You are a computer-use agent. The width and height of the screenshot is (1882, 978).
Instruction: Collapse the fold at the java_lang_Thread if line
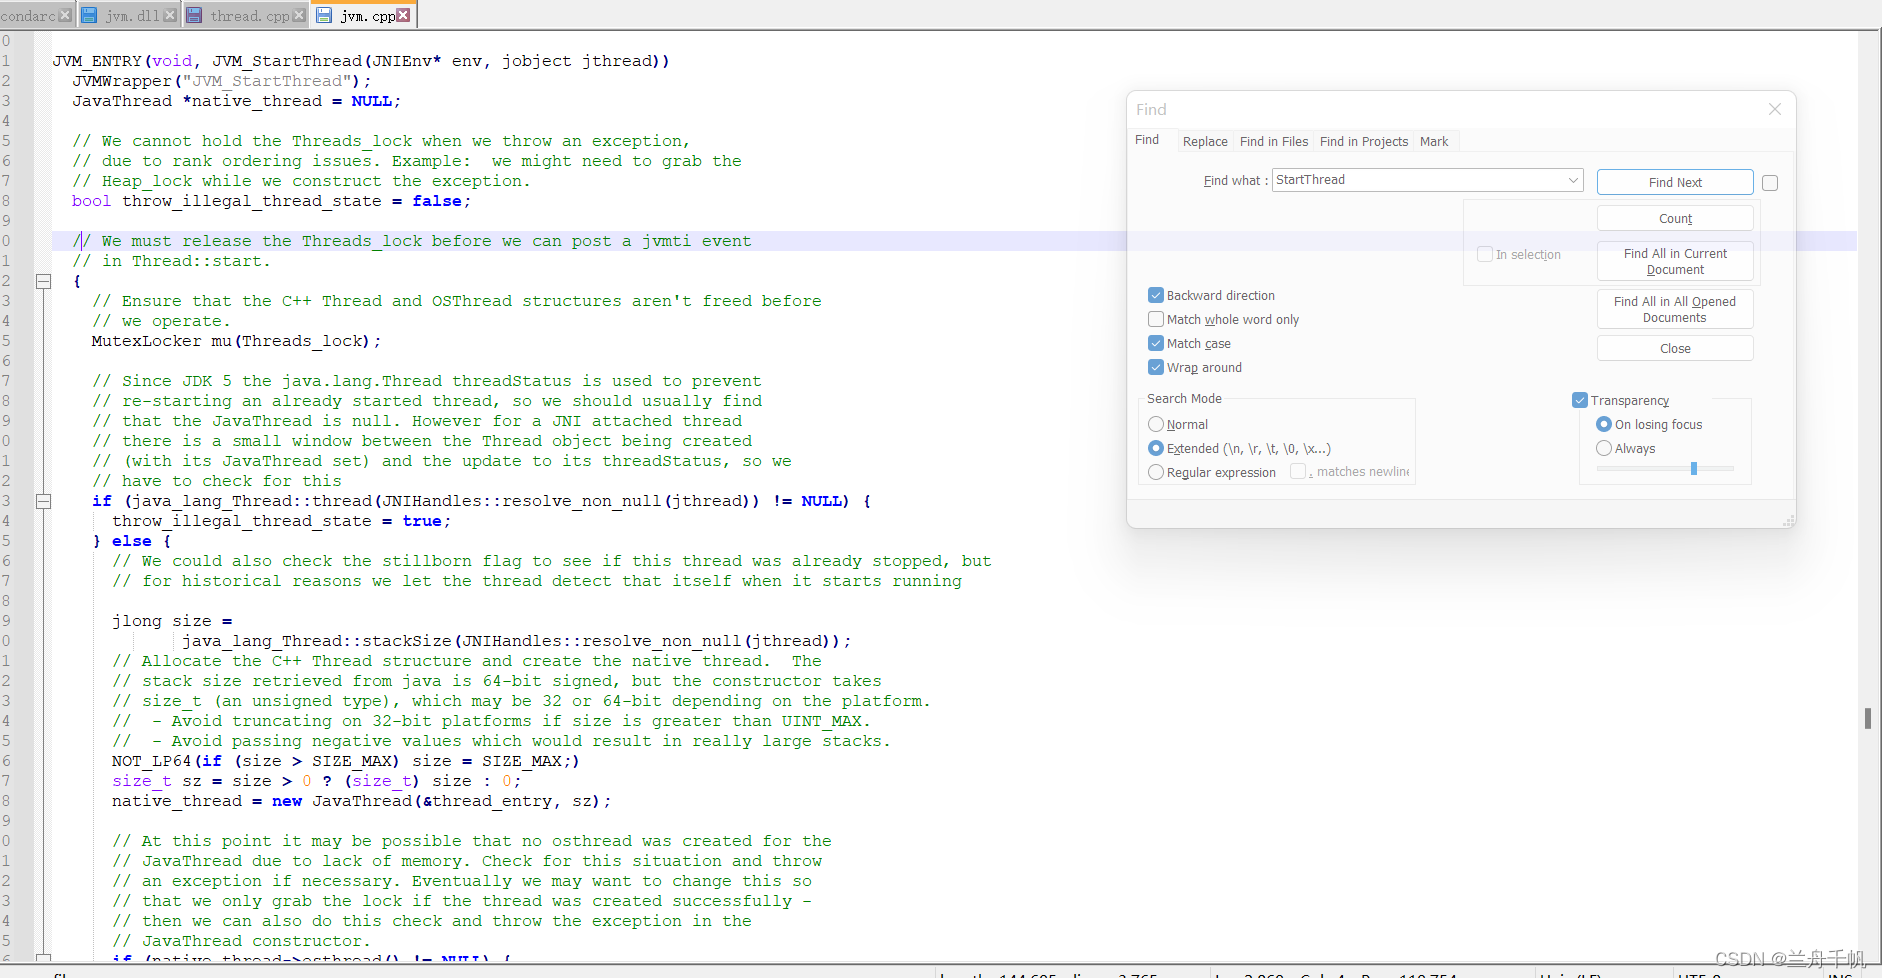[43, 501]
